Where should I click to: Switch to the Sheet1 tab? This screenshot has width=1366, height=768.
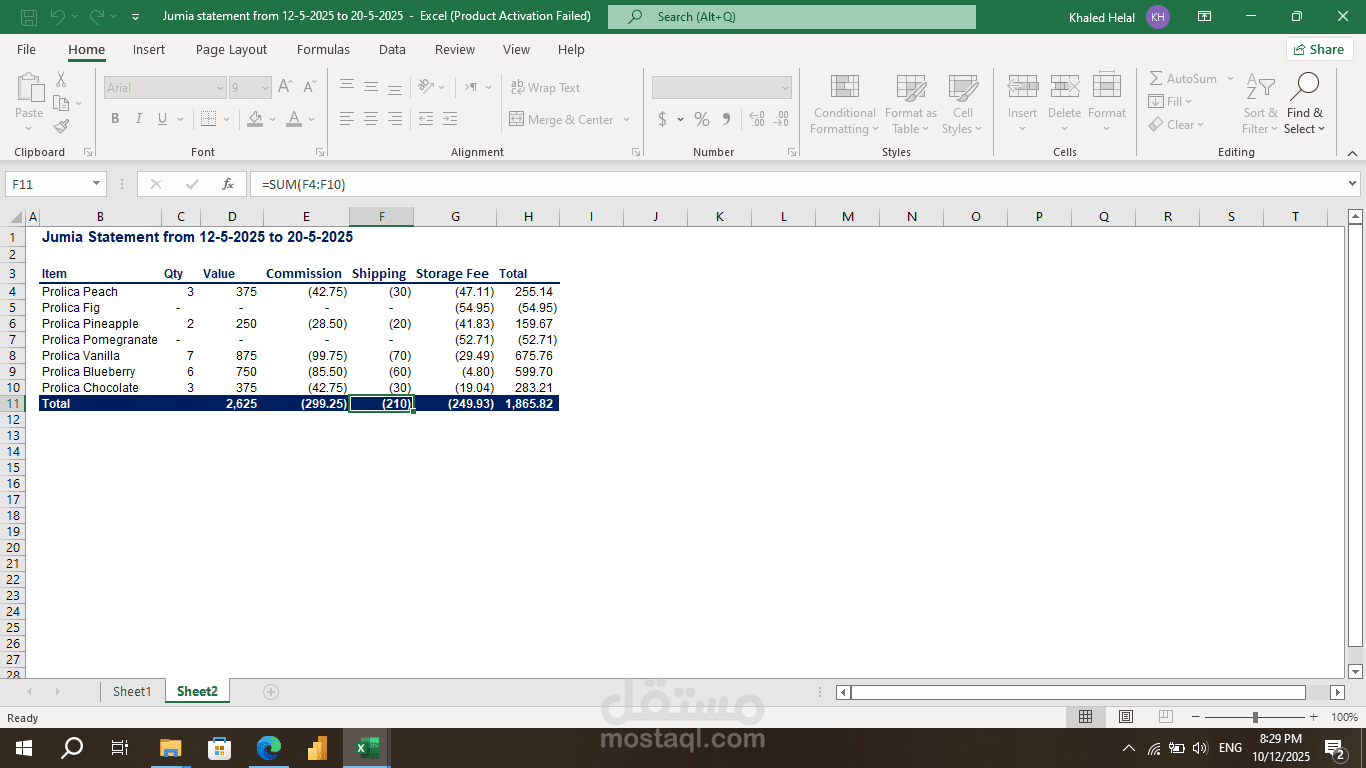point(132,691)
